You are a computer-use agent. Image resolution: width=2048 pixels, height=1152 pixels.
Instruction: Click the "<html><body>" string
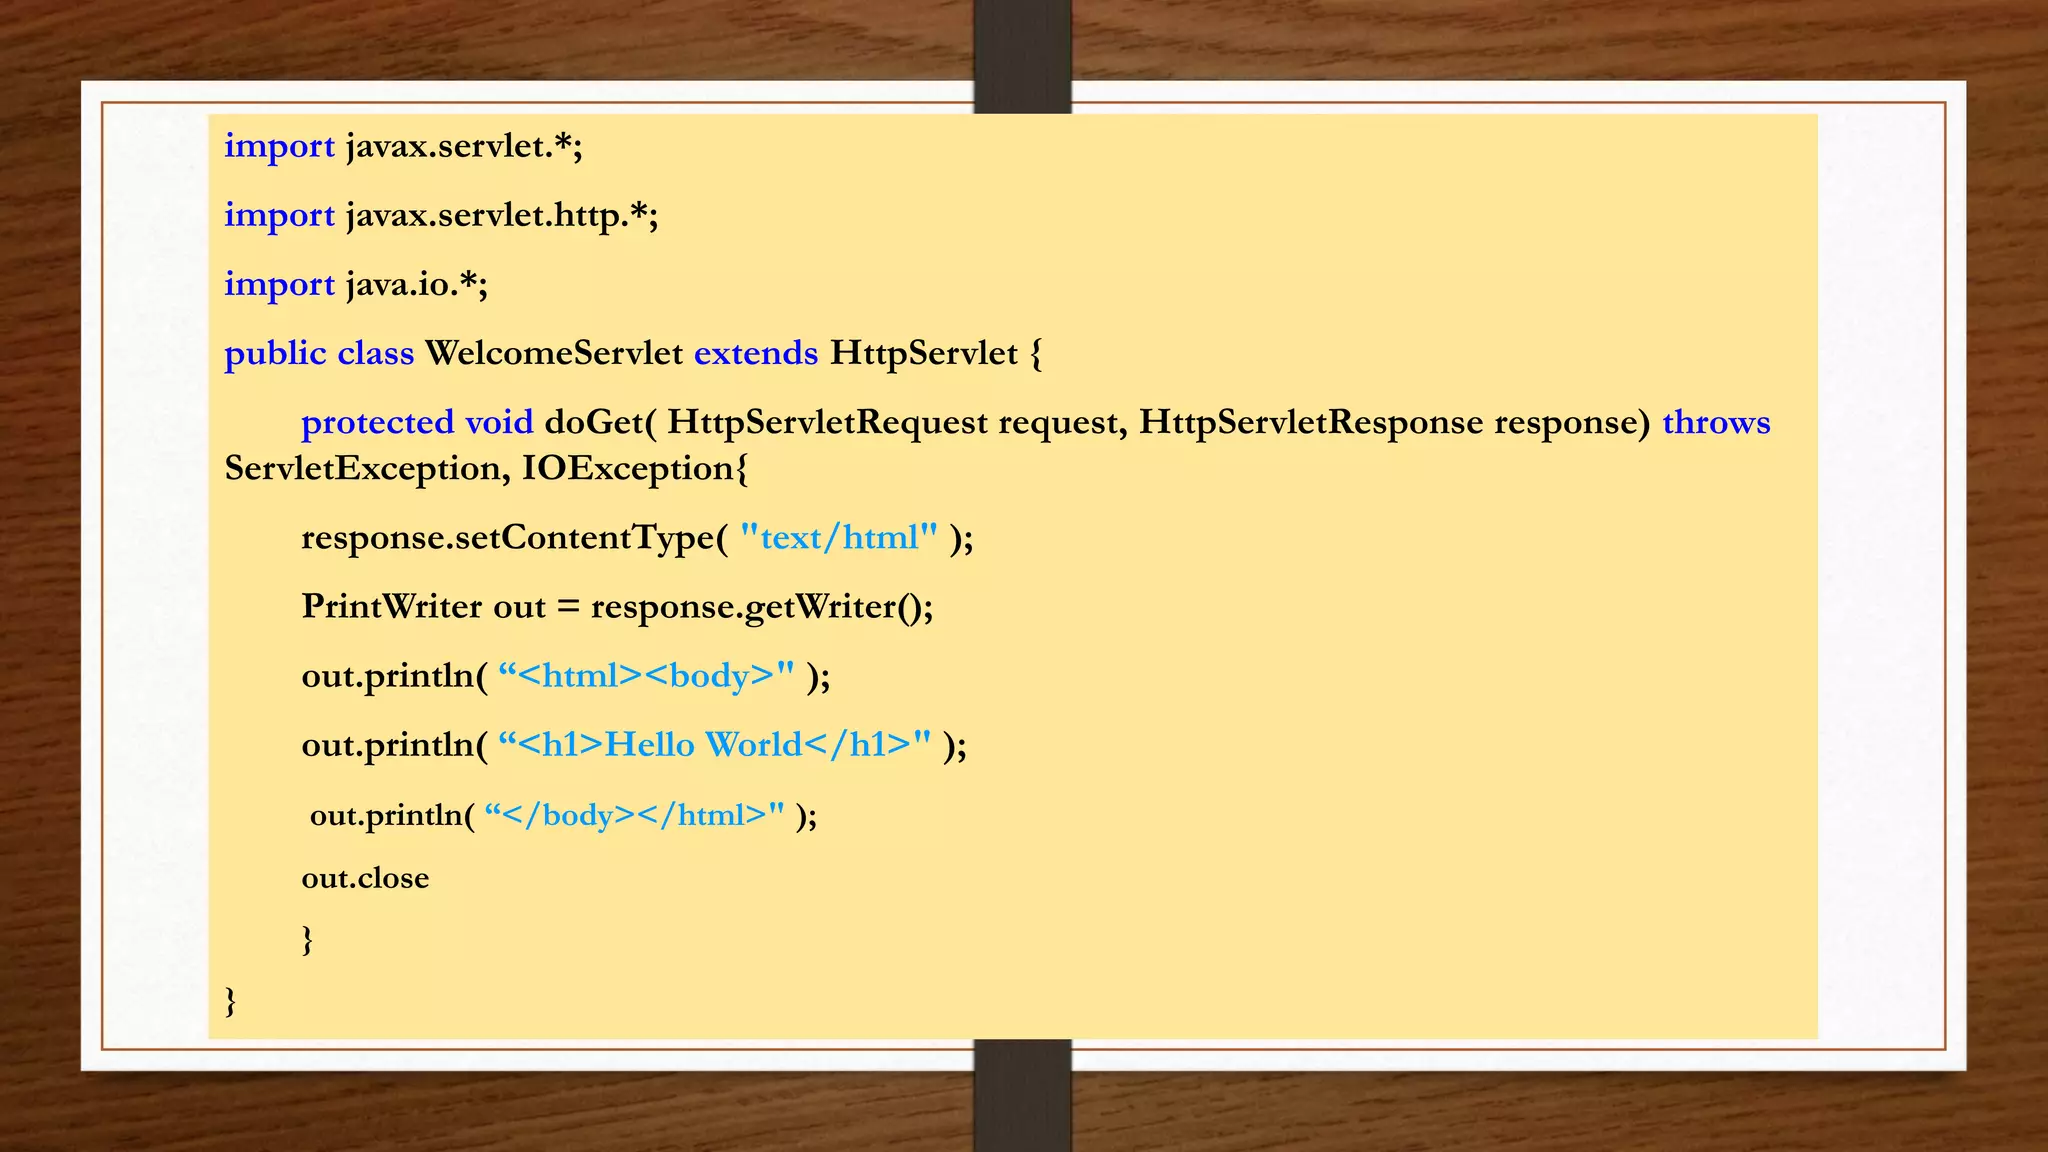point(646,676)
